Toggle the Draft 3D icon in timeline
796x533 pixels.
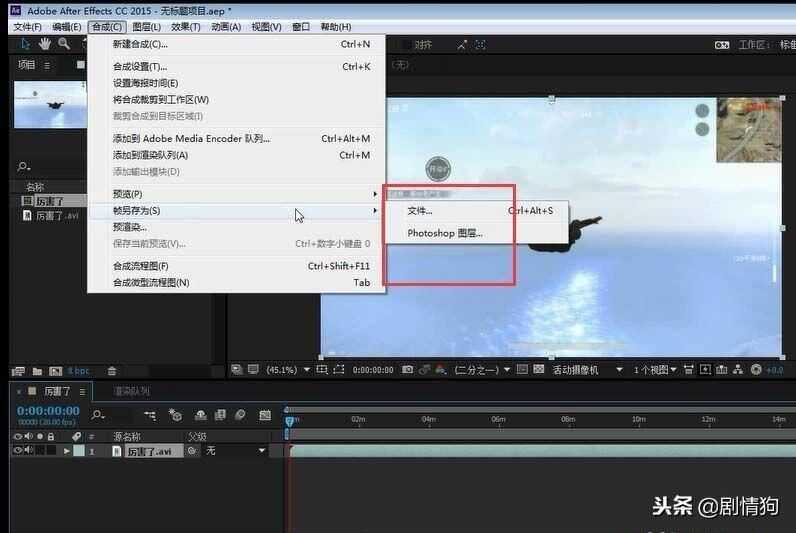tap(175, 415)
